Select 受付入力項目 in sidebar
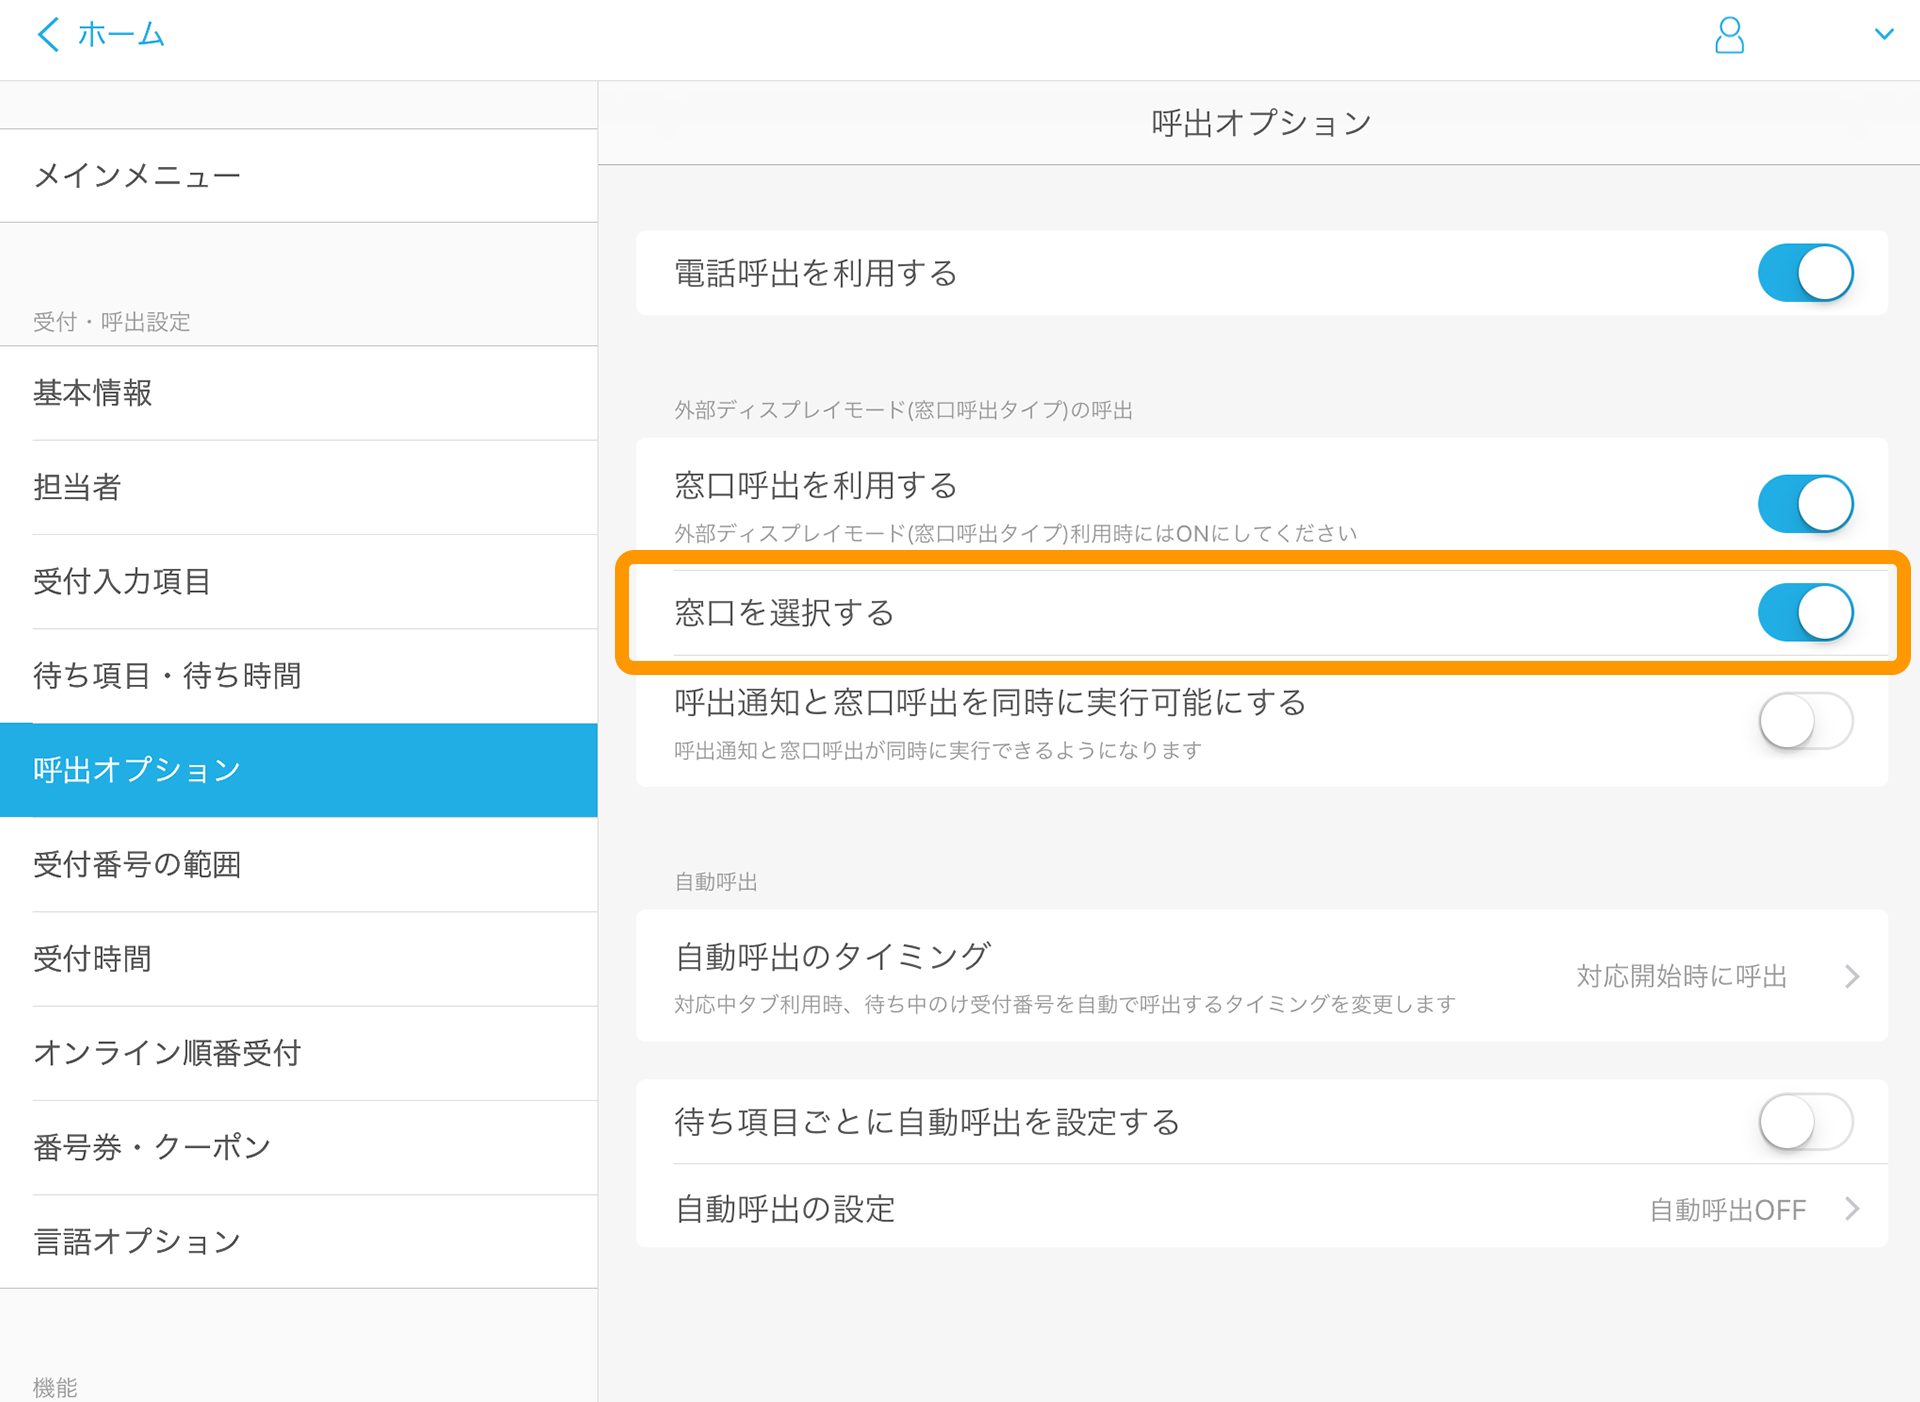This screenshot has height=1402, width=1920. (299, 582)
